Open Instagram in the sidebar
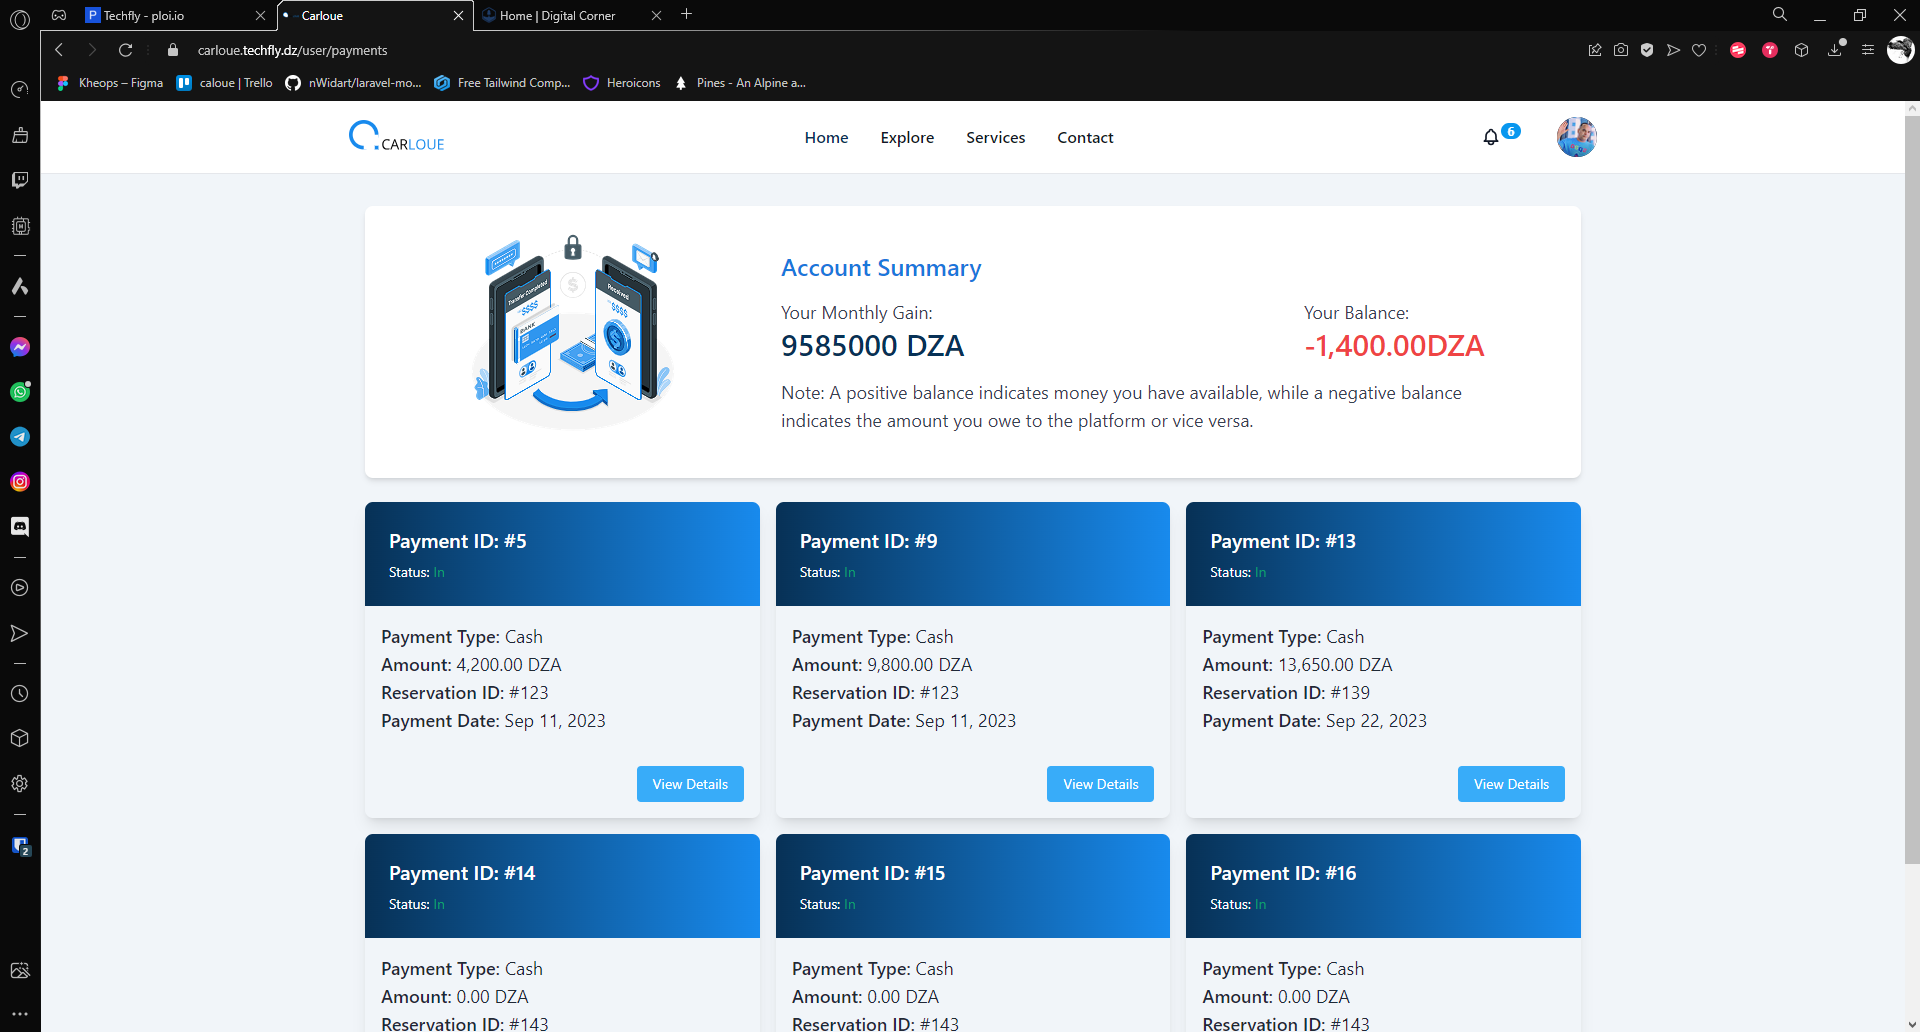1920x1032 pixels. pos(20,482)
